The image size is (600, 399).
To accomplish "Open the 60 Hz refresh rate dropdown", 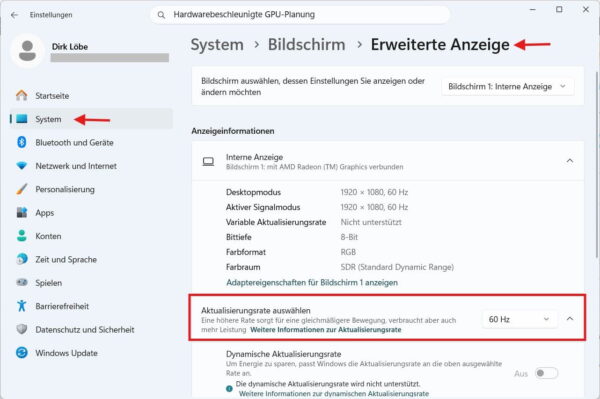I will click(519, 319).
